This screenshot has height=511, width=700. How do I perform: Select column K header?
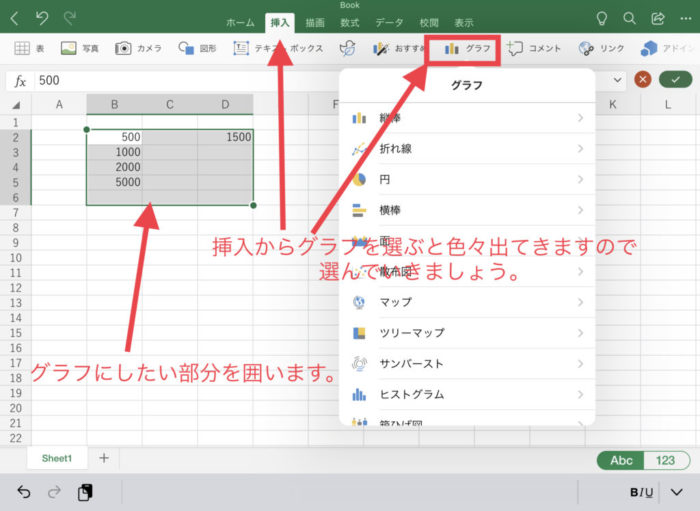point(612,104)
